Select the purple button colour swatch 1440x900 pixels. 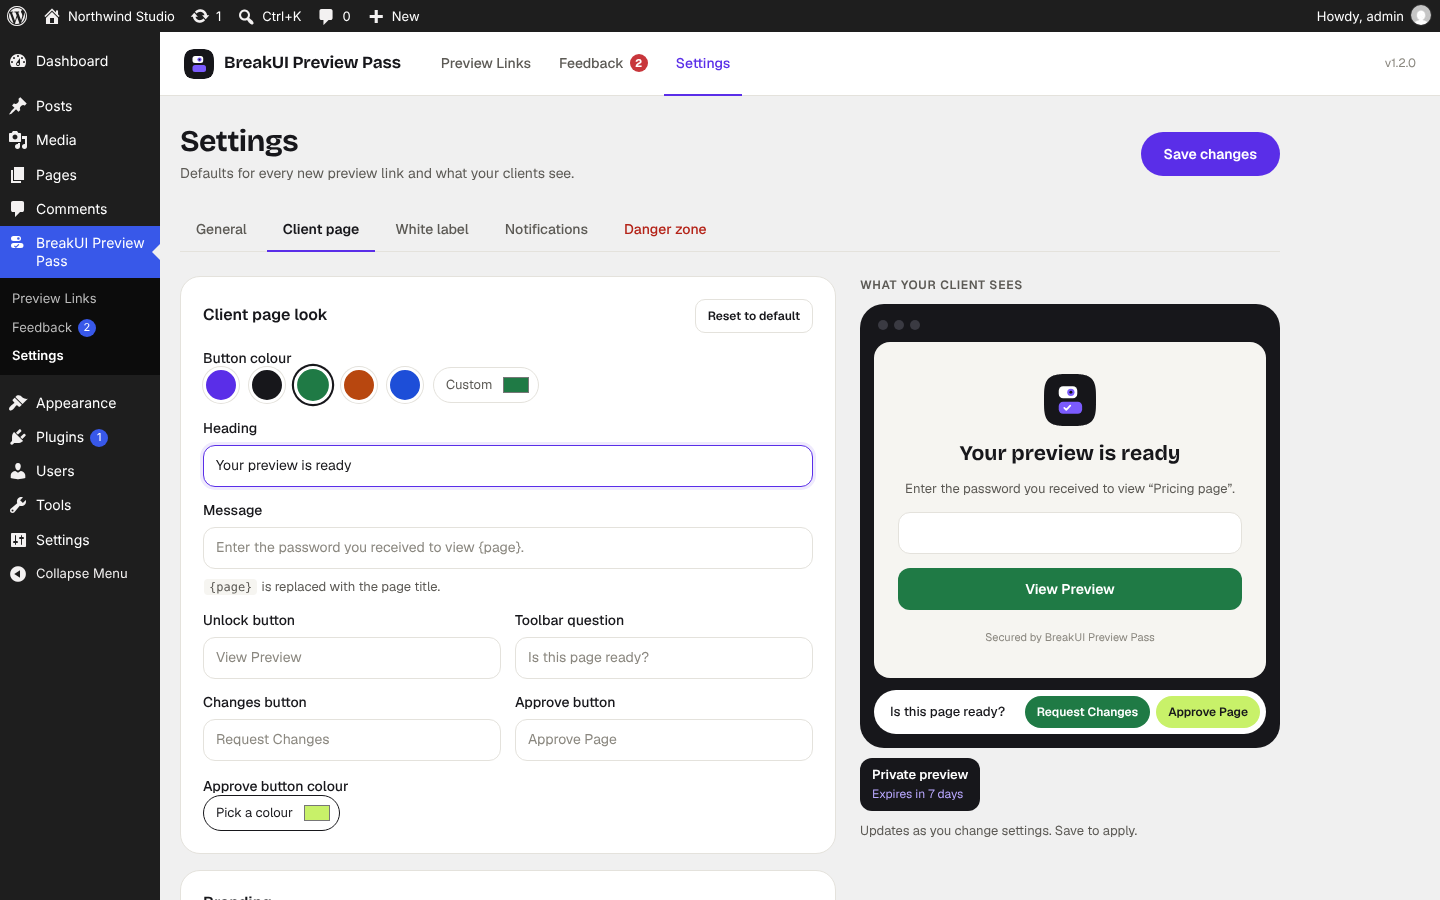(221, 385)
